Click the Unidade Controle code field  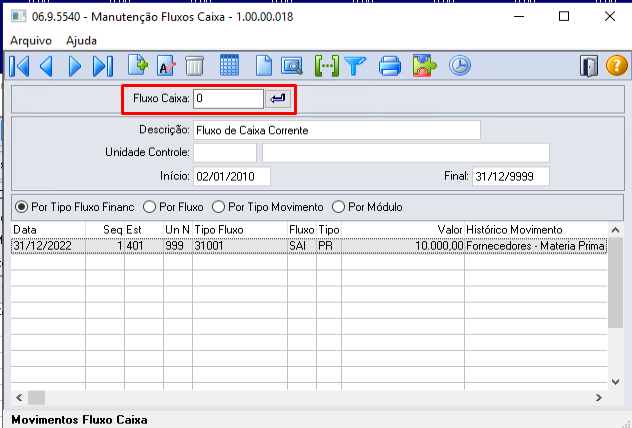(x=225, y=153)
